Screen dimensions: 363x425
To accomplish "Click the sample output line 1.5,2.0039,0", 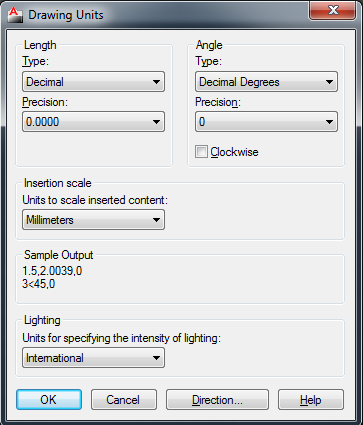I will point(52,271).
